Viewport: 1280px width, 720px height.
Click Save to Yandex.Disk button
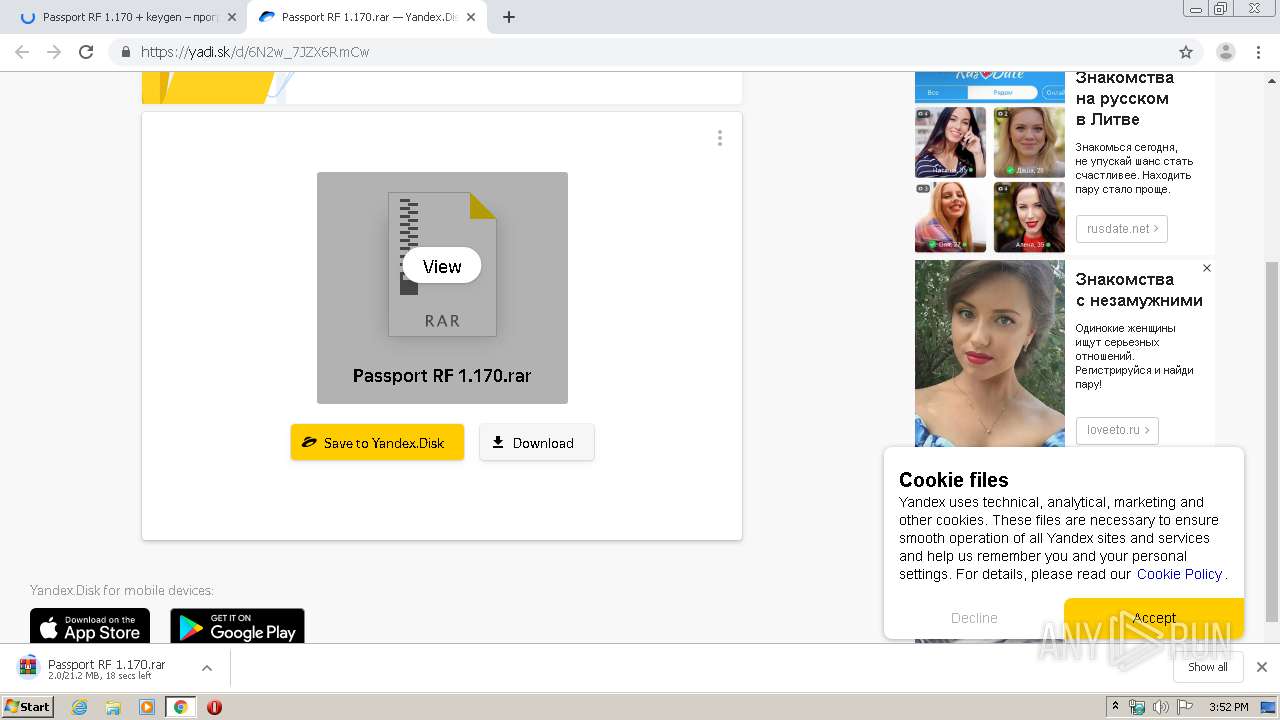pyautogui.click(x=377, y=442)
